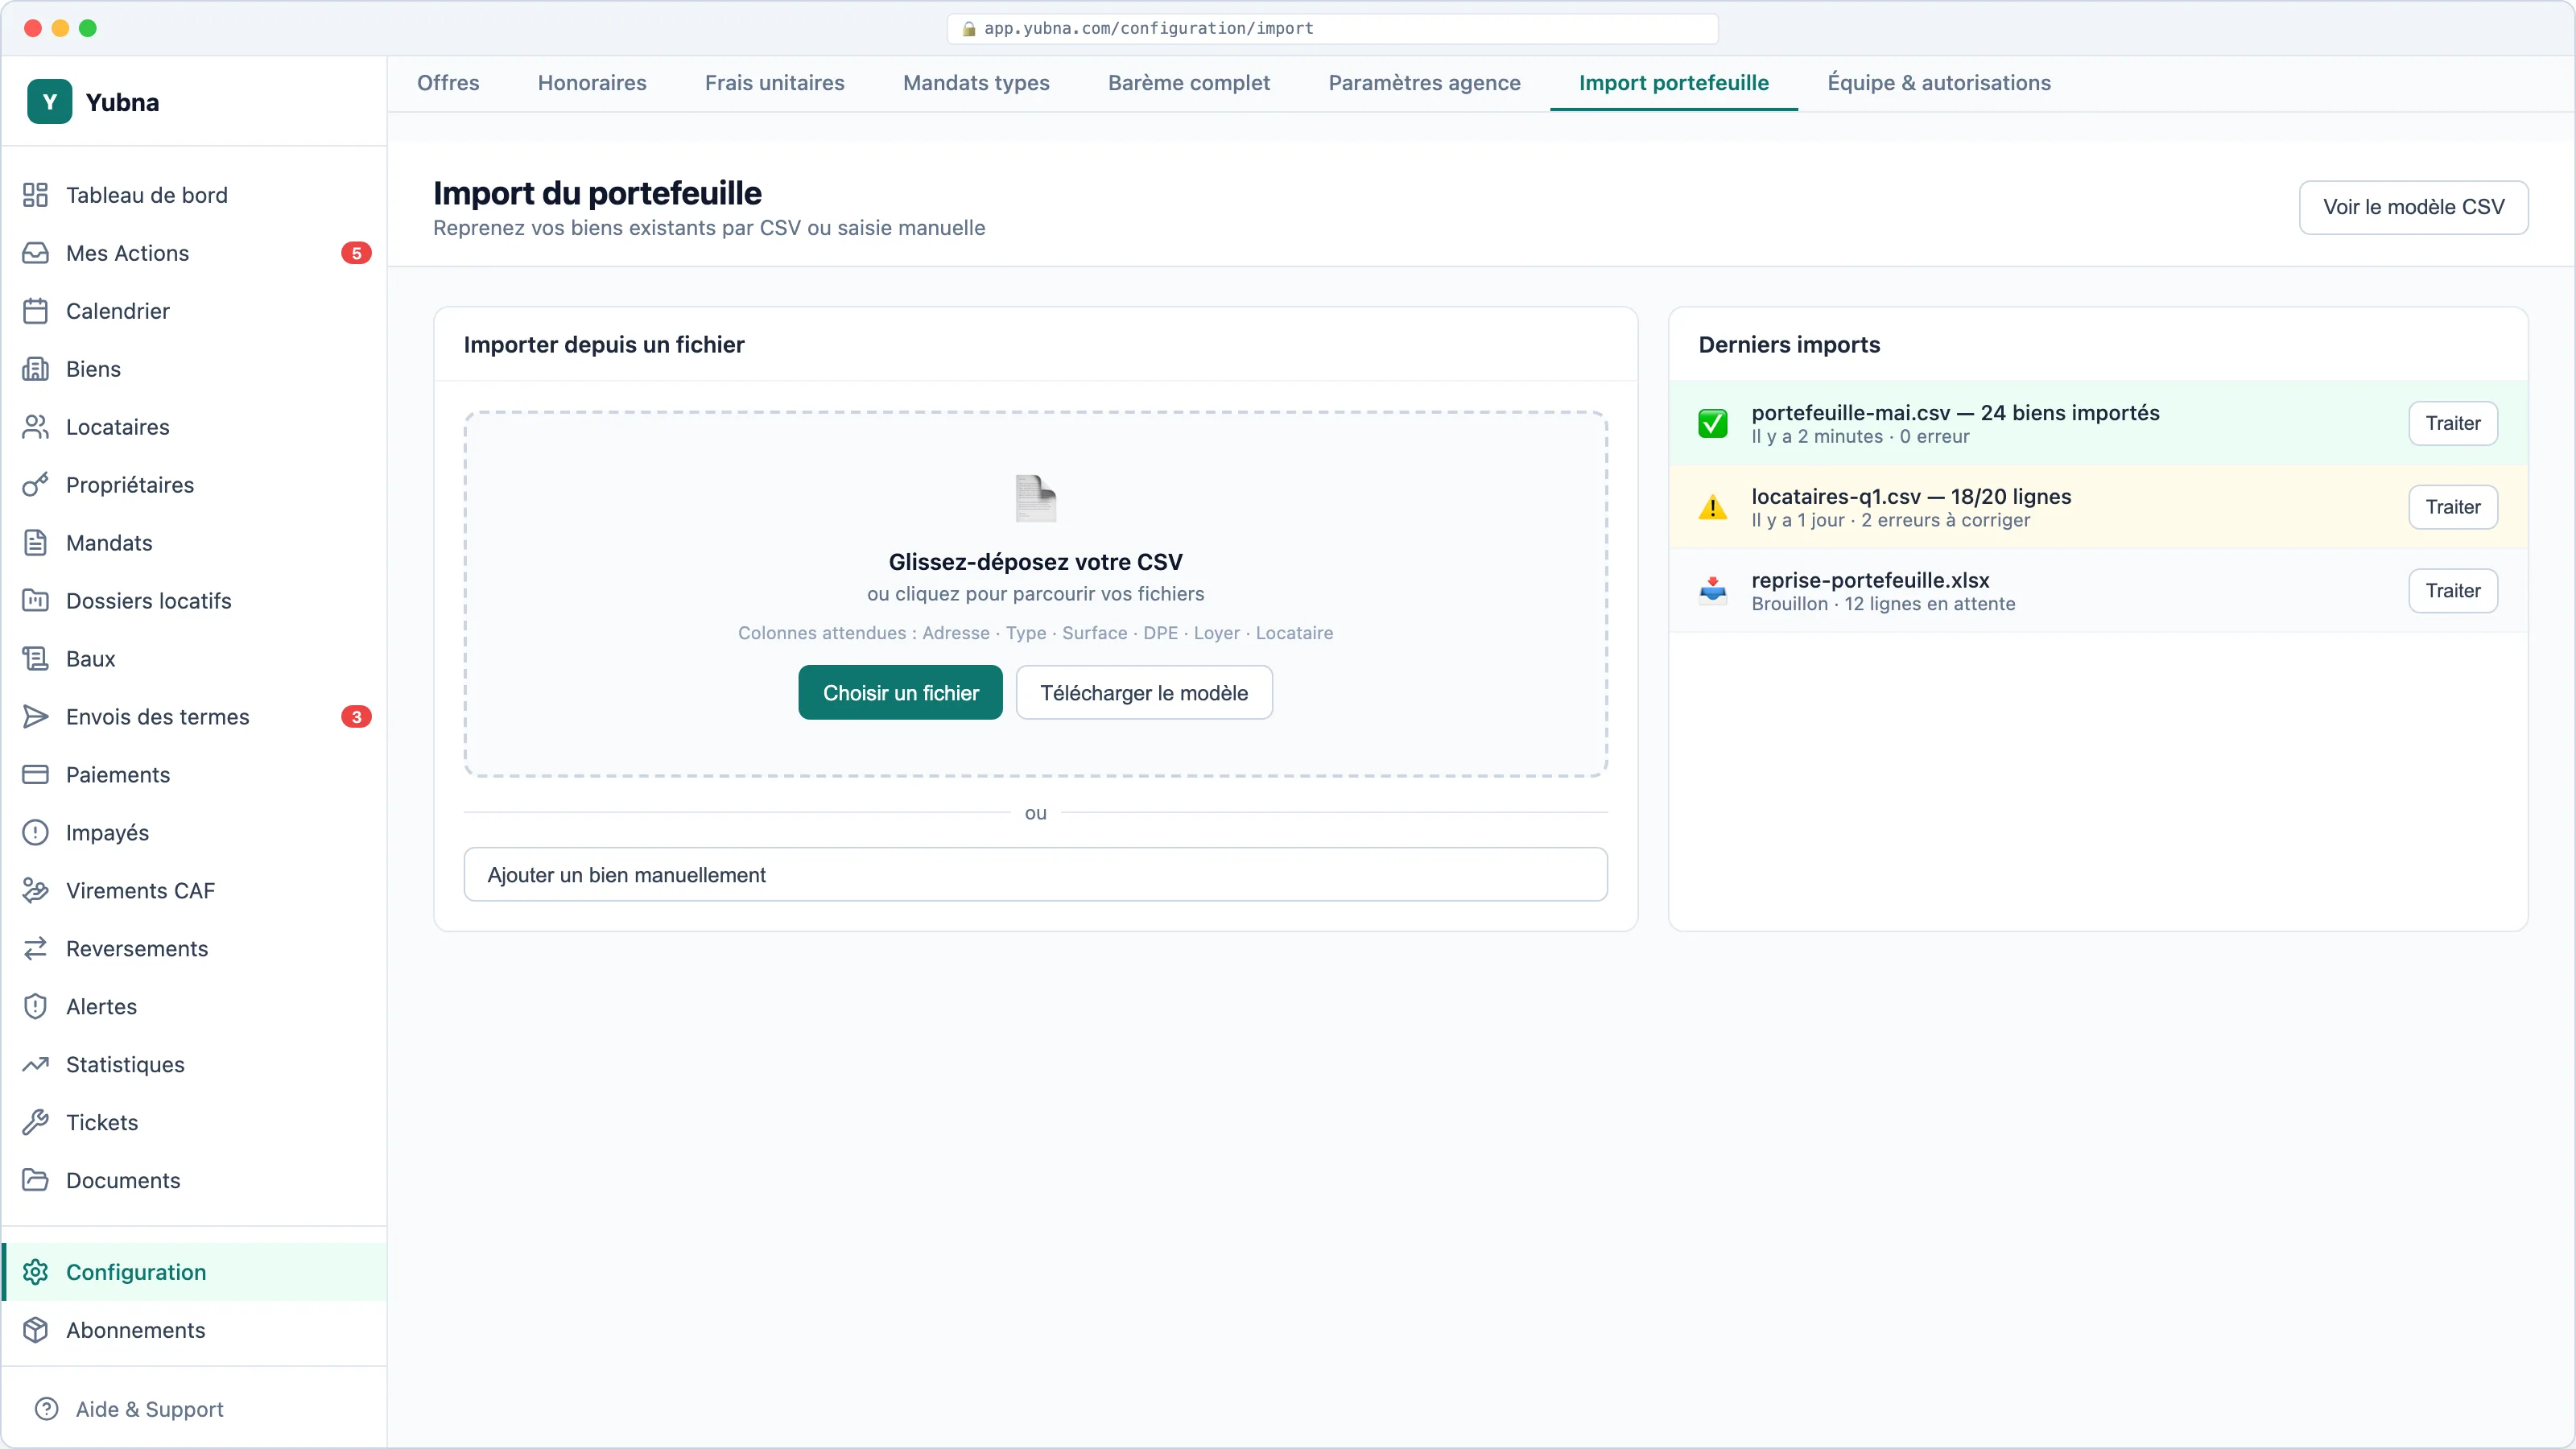This screenshot has height=1449, width=2576.
Task: Click the Dossiers locatifs folder icon
Action: tap(35, 601)
